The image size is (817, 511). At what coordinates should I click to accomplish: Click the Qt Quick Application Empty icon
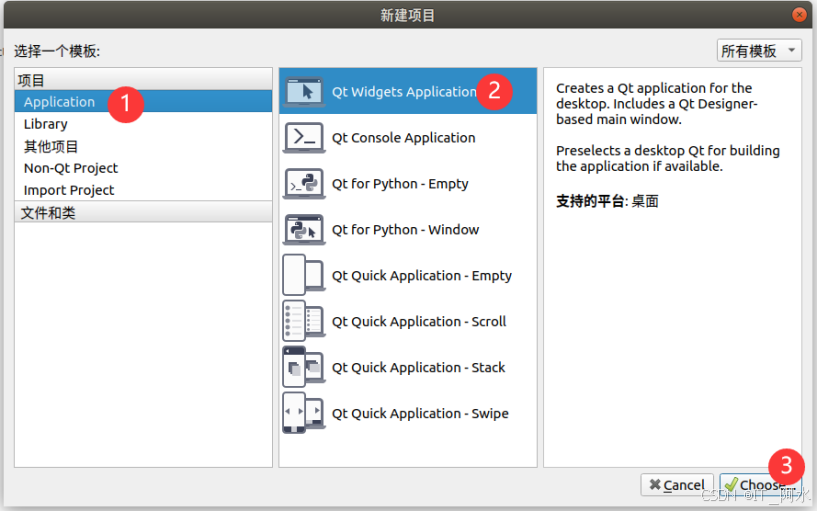coord(304,275)
